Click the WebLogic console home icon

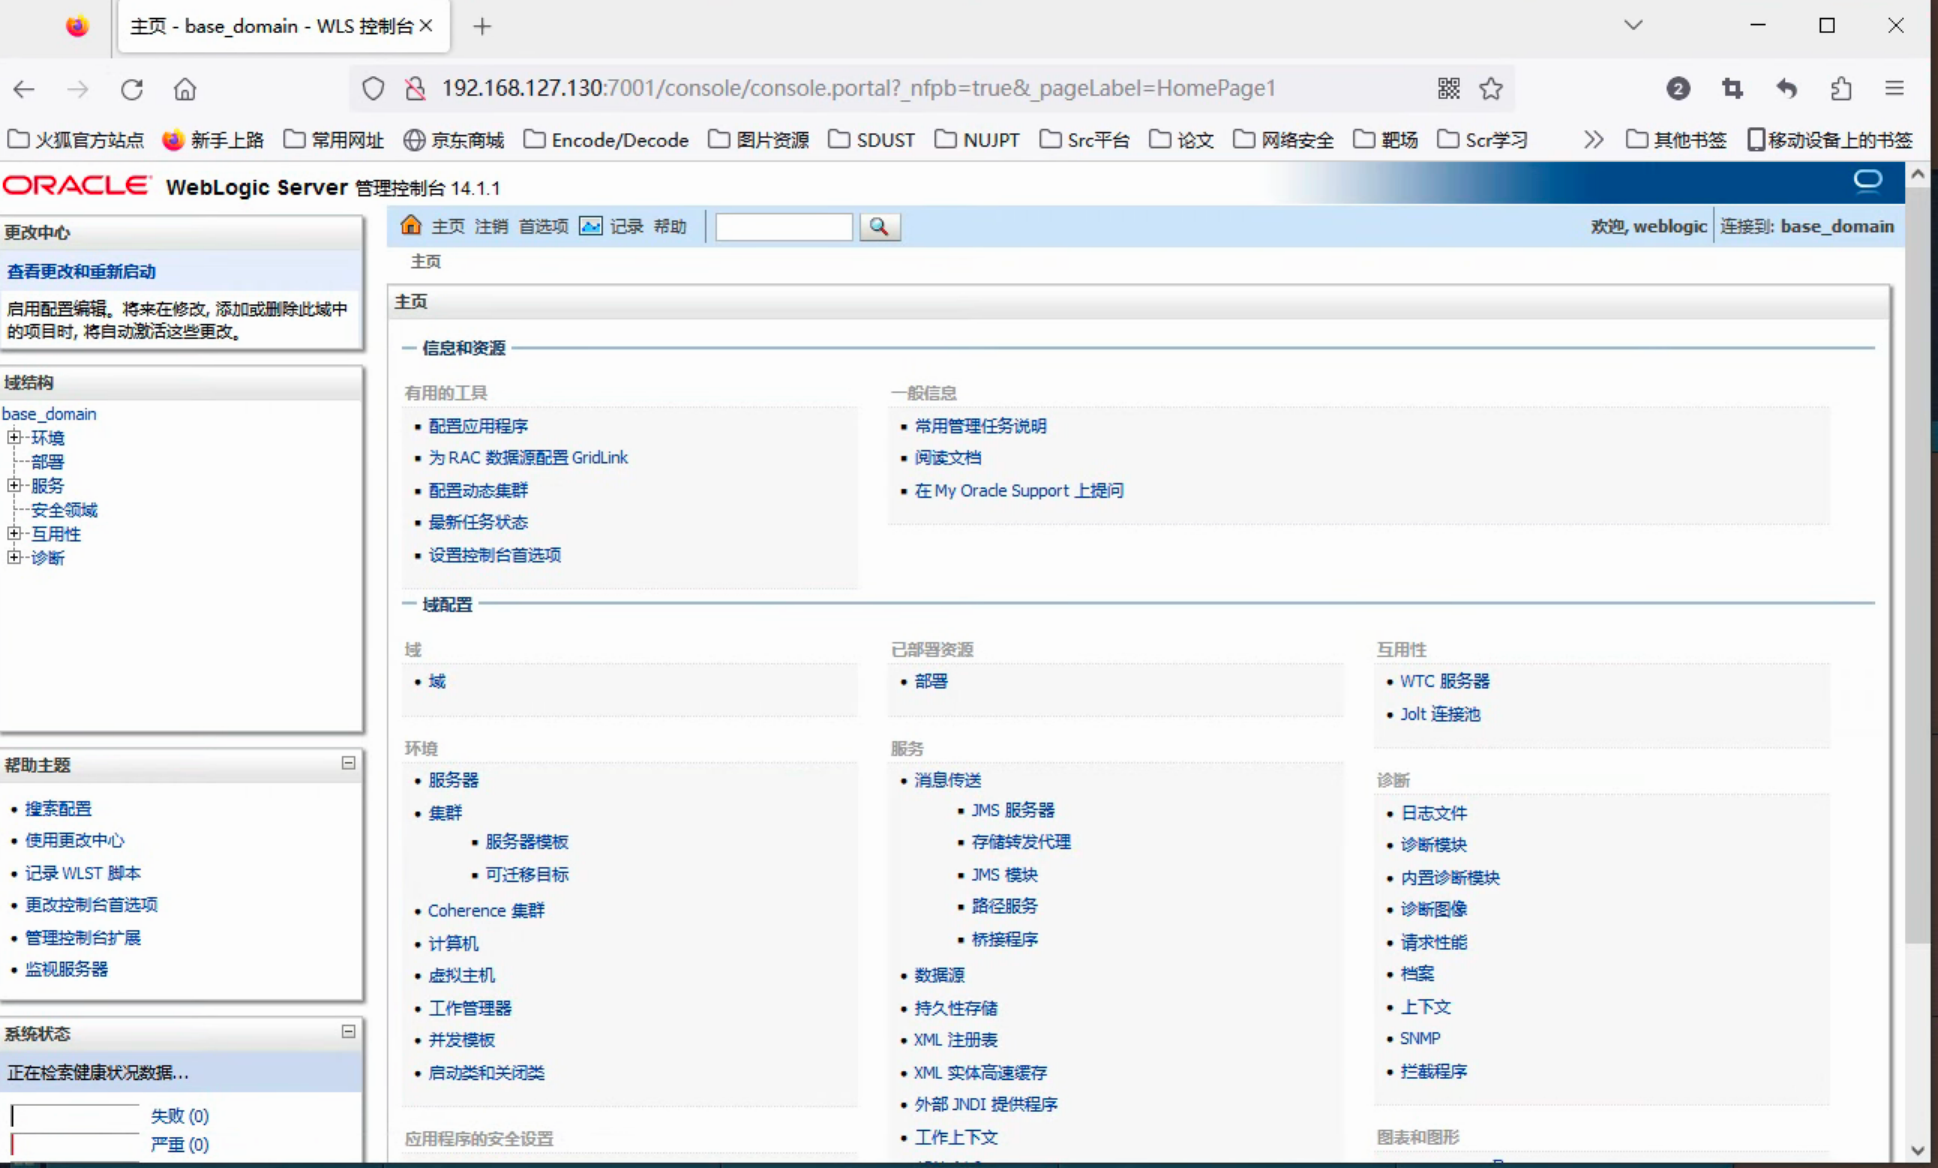point(411,226)
